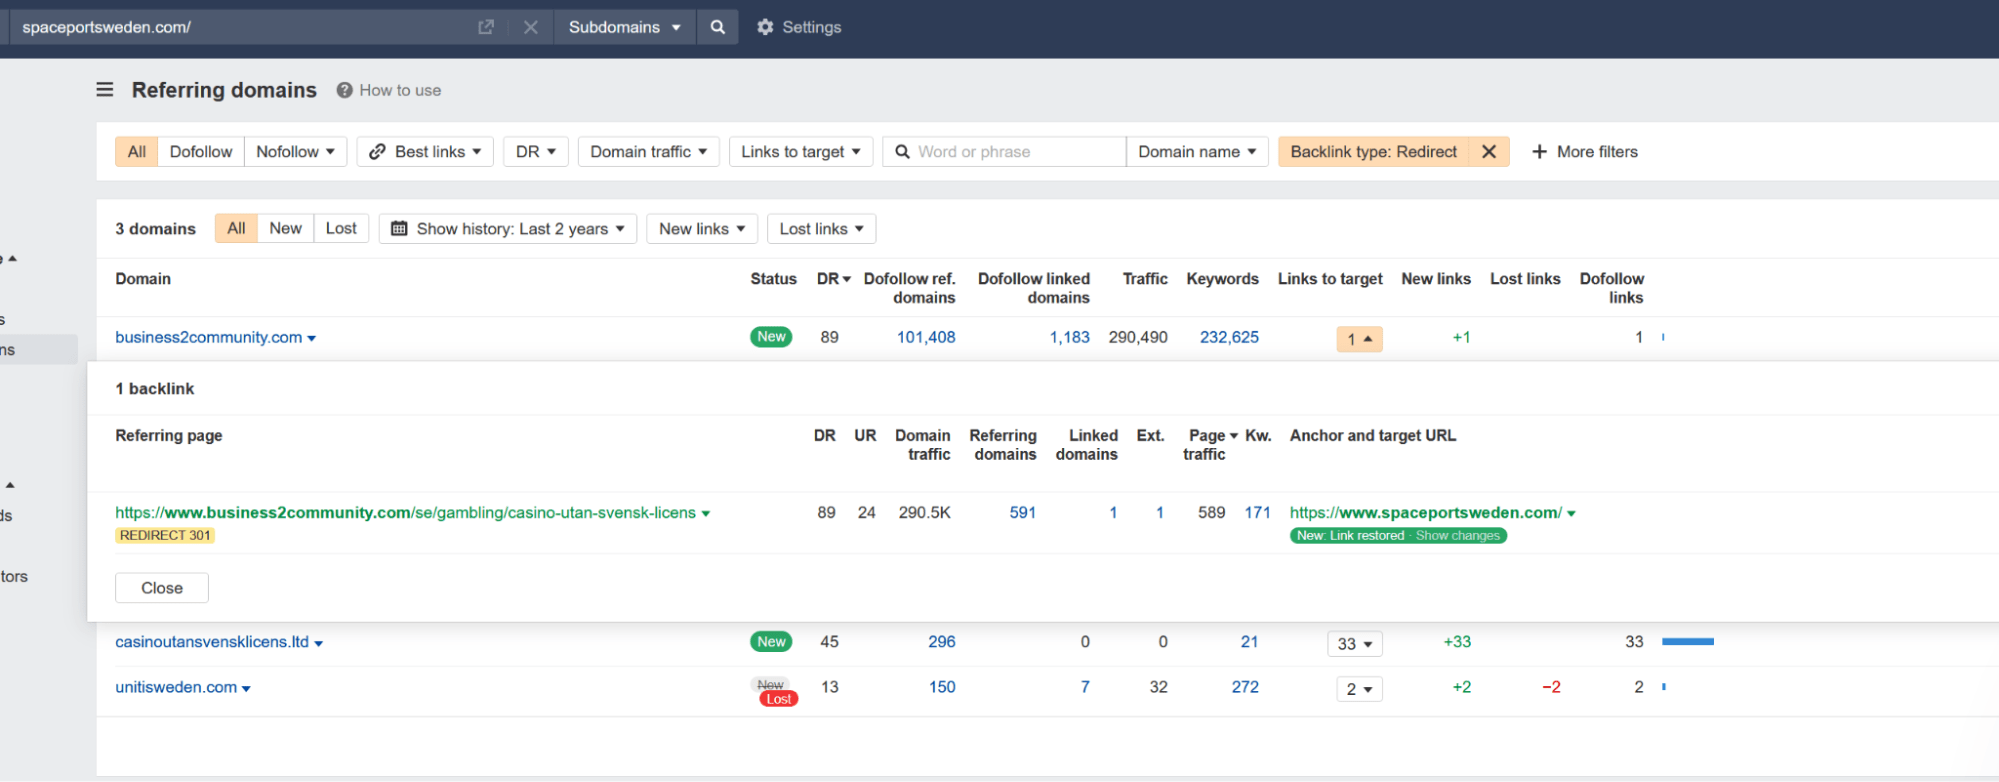Open the Nofollow dropdown

click(295, 152)
